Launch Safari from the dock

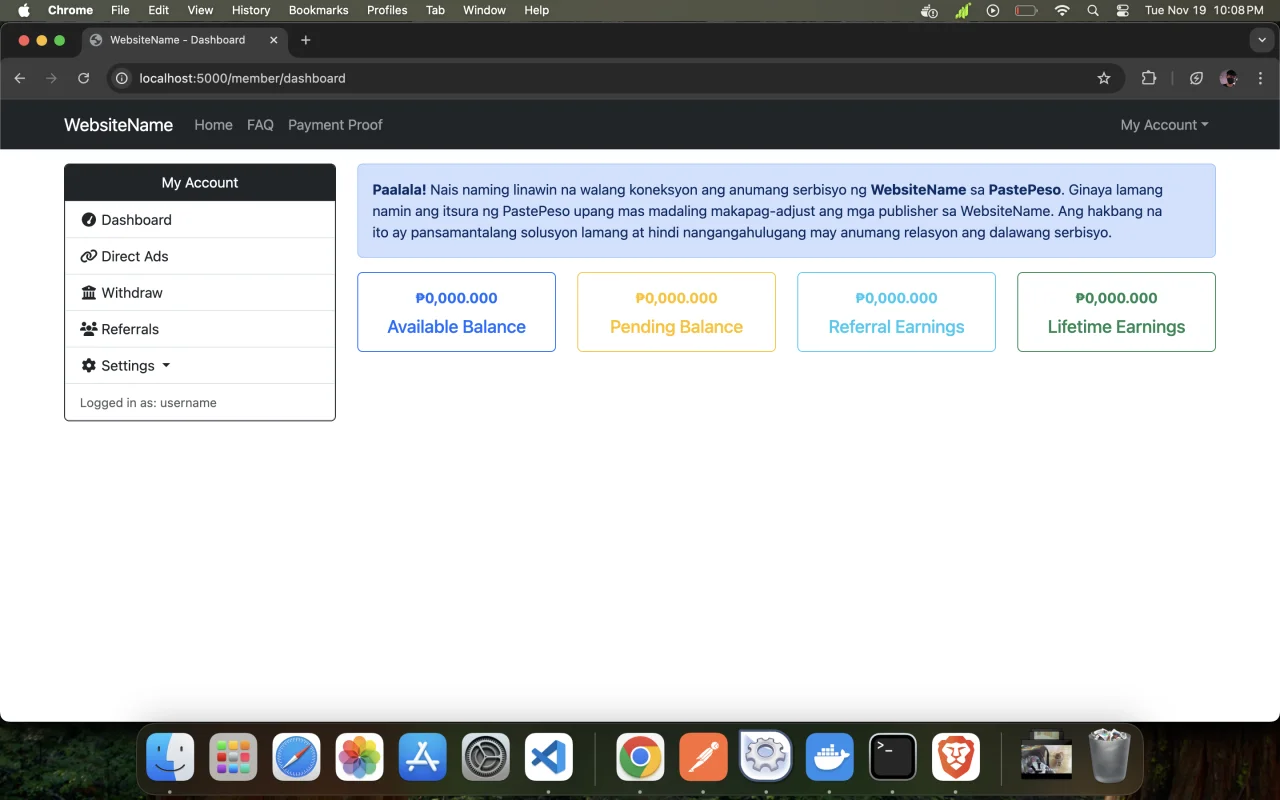point(296,757)
